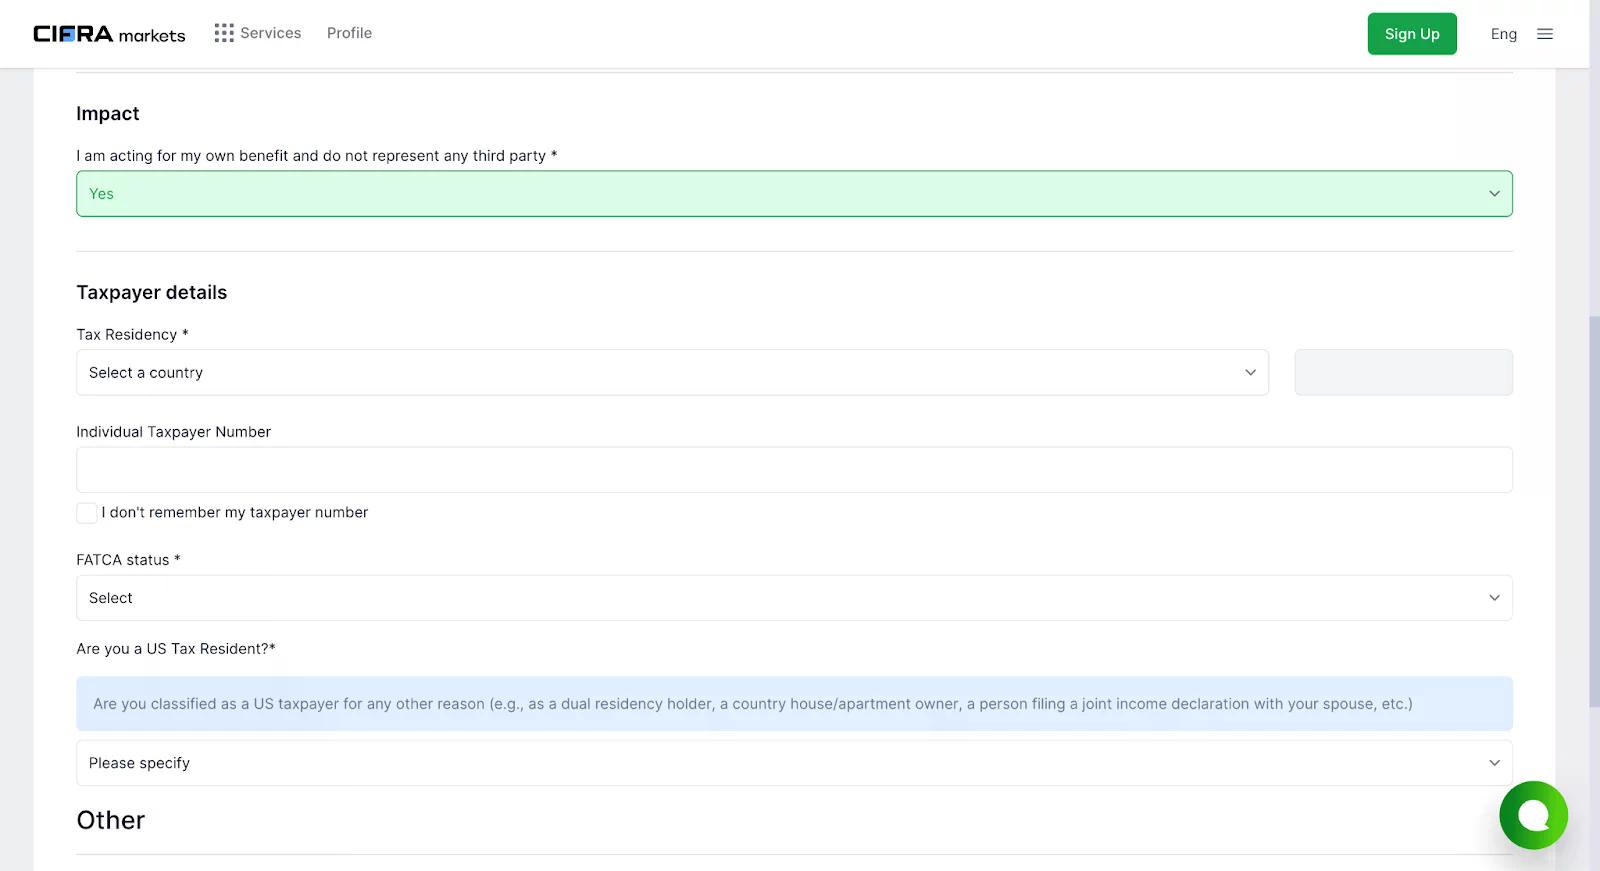Open the "Please specify" US tax resident dropdown
Viewport: 1600px width, 871px height.
780,763
